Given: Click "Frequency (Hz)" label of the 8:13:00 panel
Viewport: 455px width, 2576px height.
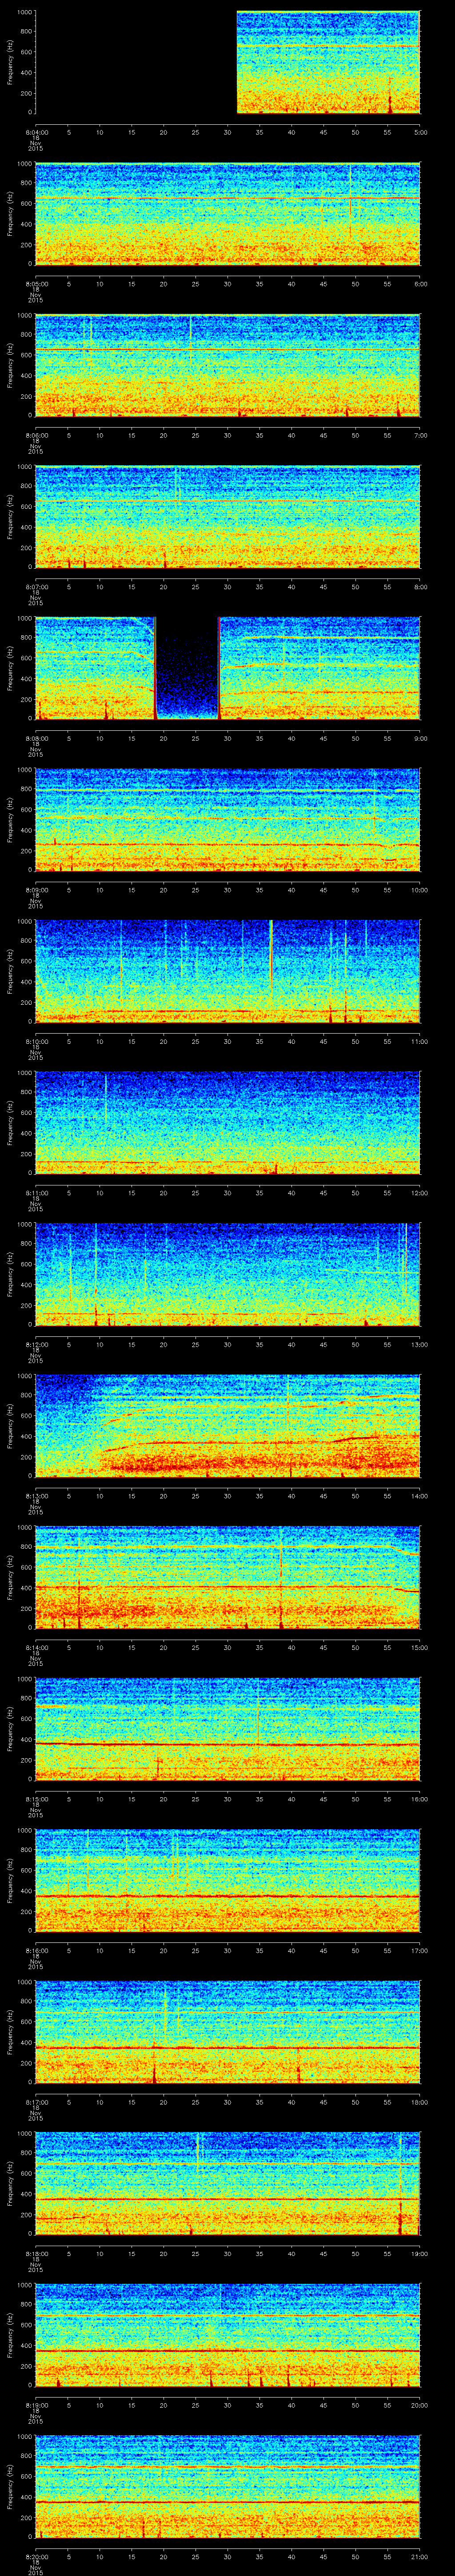Looking at the screenshot, I should 10,1425.
